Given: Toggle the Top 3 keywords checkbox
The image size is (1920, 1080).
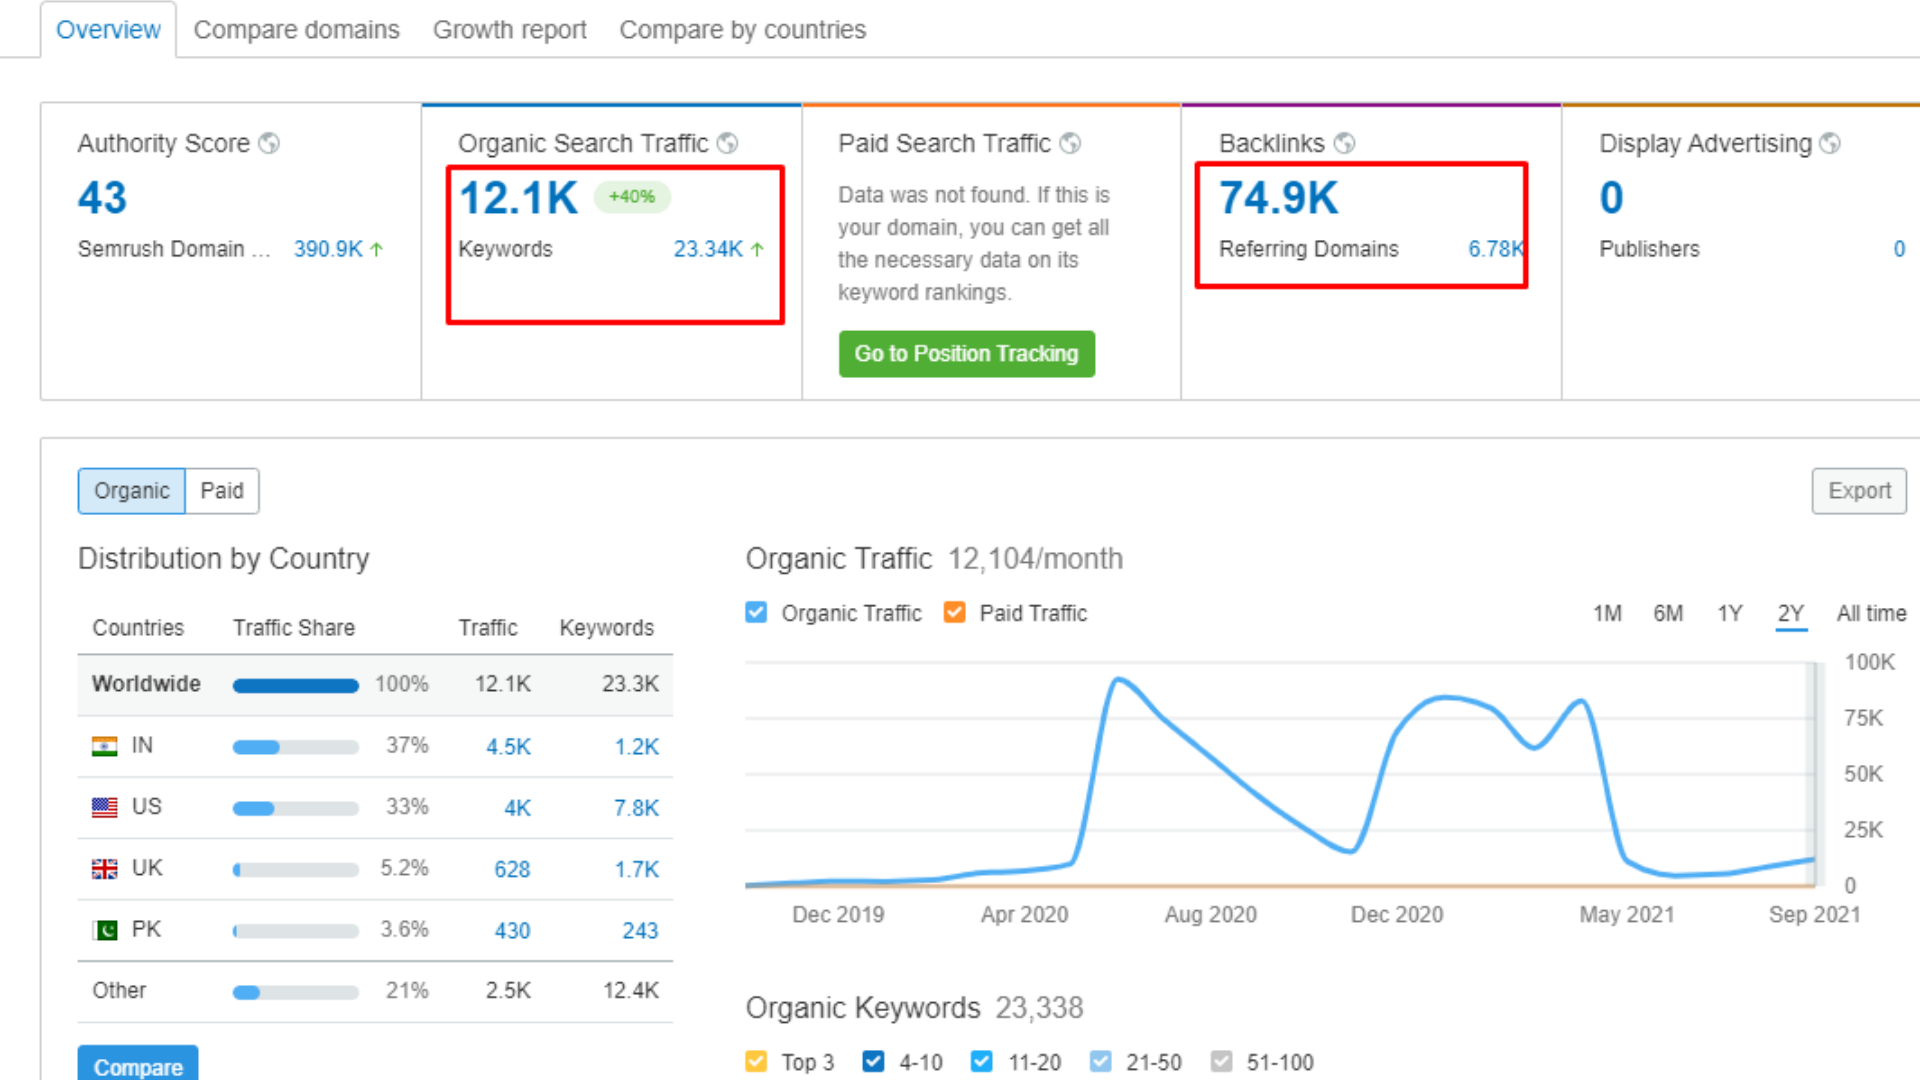Looking at the screenshot, I should click(757, 1062).
